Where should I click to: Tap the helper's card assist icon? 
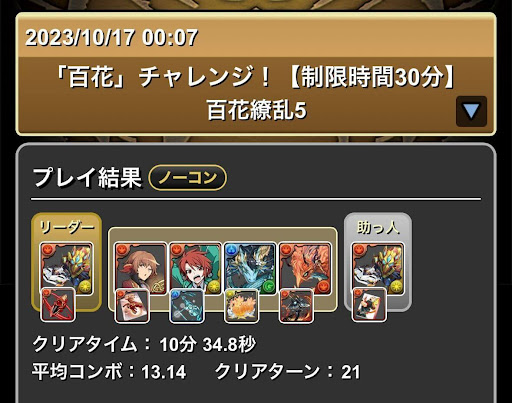click(369, 305)
